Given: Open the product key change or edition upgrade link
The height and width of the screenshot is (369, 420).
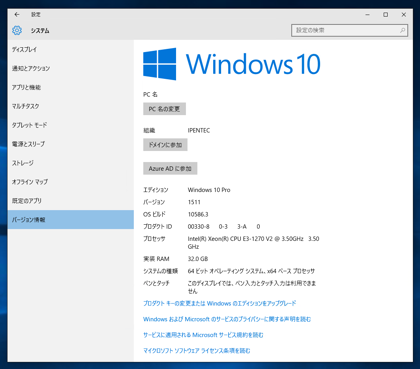Looking at the screenshot, I should click(220, 303).
